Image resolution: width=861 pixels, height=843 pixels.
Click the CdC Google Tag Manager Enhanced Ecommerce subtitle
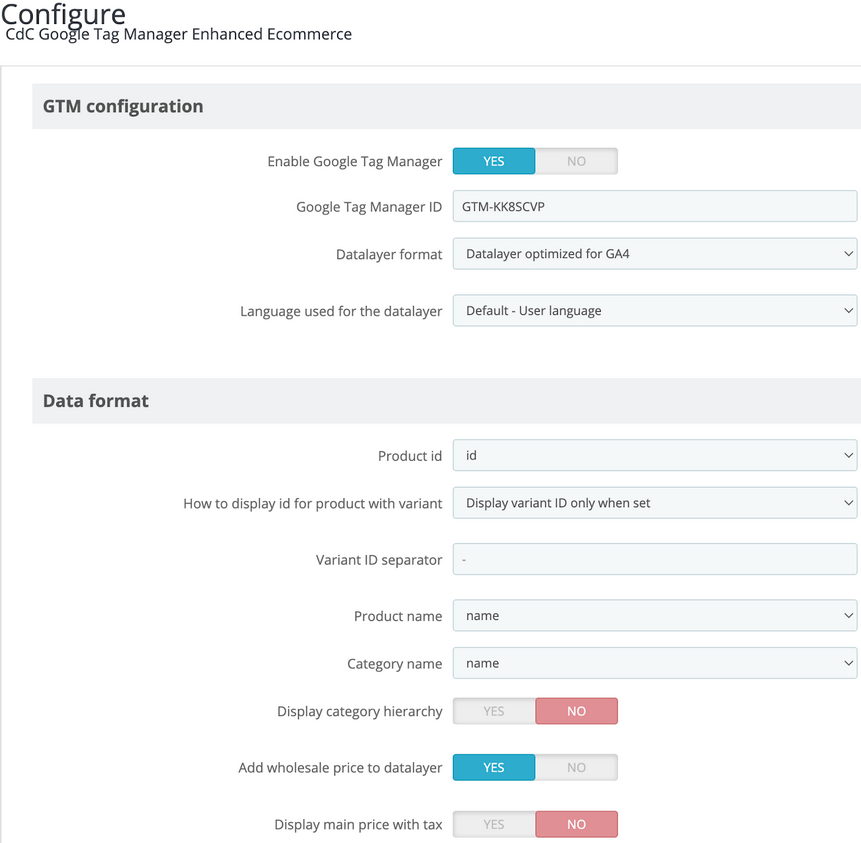[x=179, y=34]
